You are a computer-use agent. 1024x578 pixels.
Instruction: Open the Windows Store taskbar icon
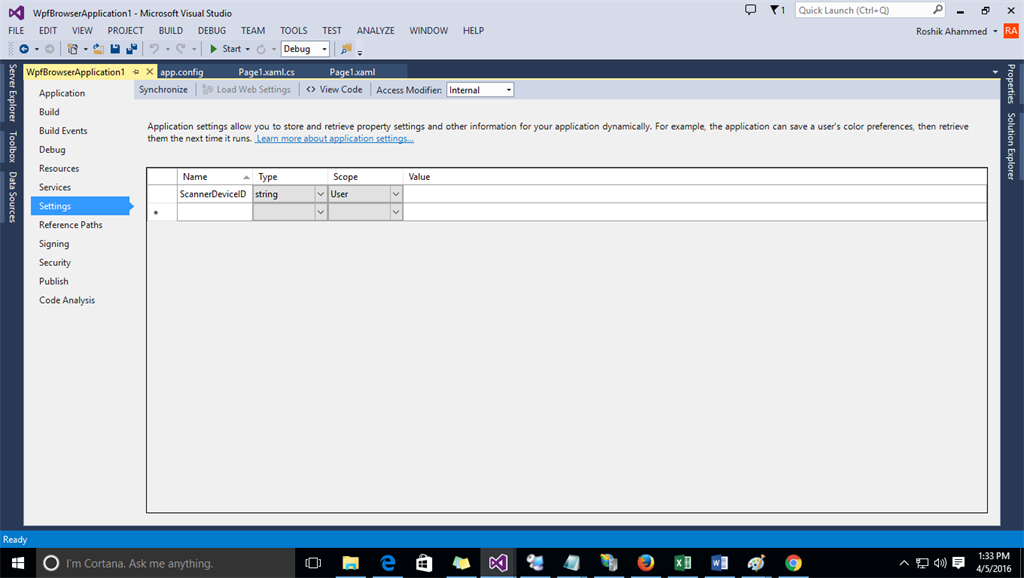click(424, 563)
